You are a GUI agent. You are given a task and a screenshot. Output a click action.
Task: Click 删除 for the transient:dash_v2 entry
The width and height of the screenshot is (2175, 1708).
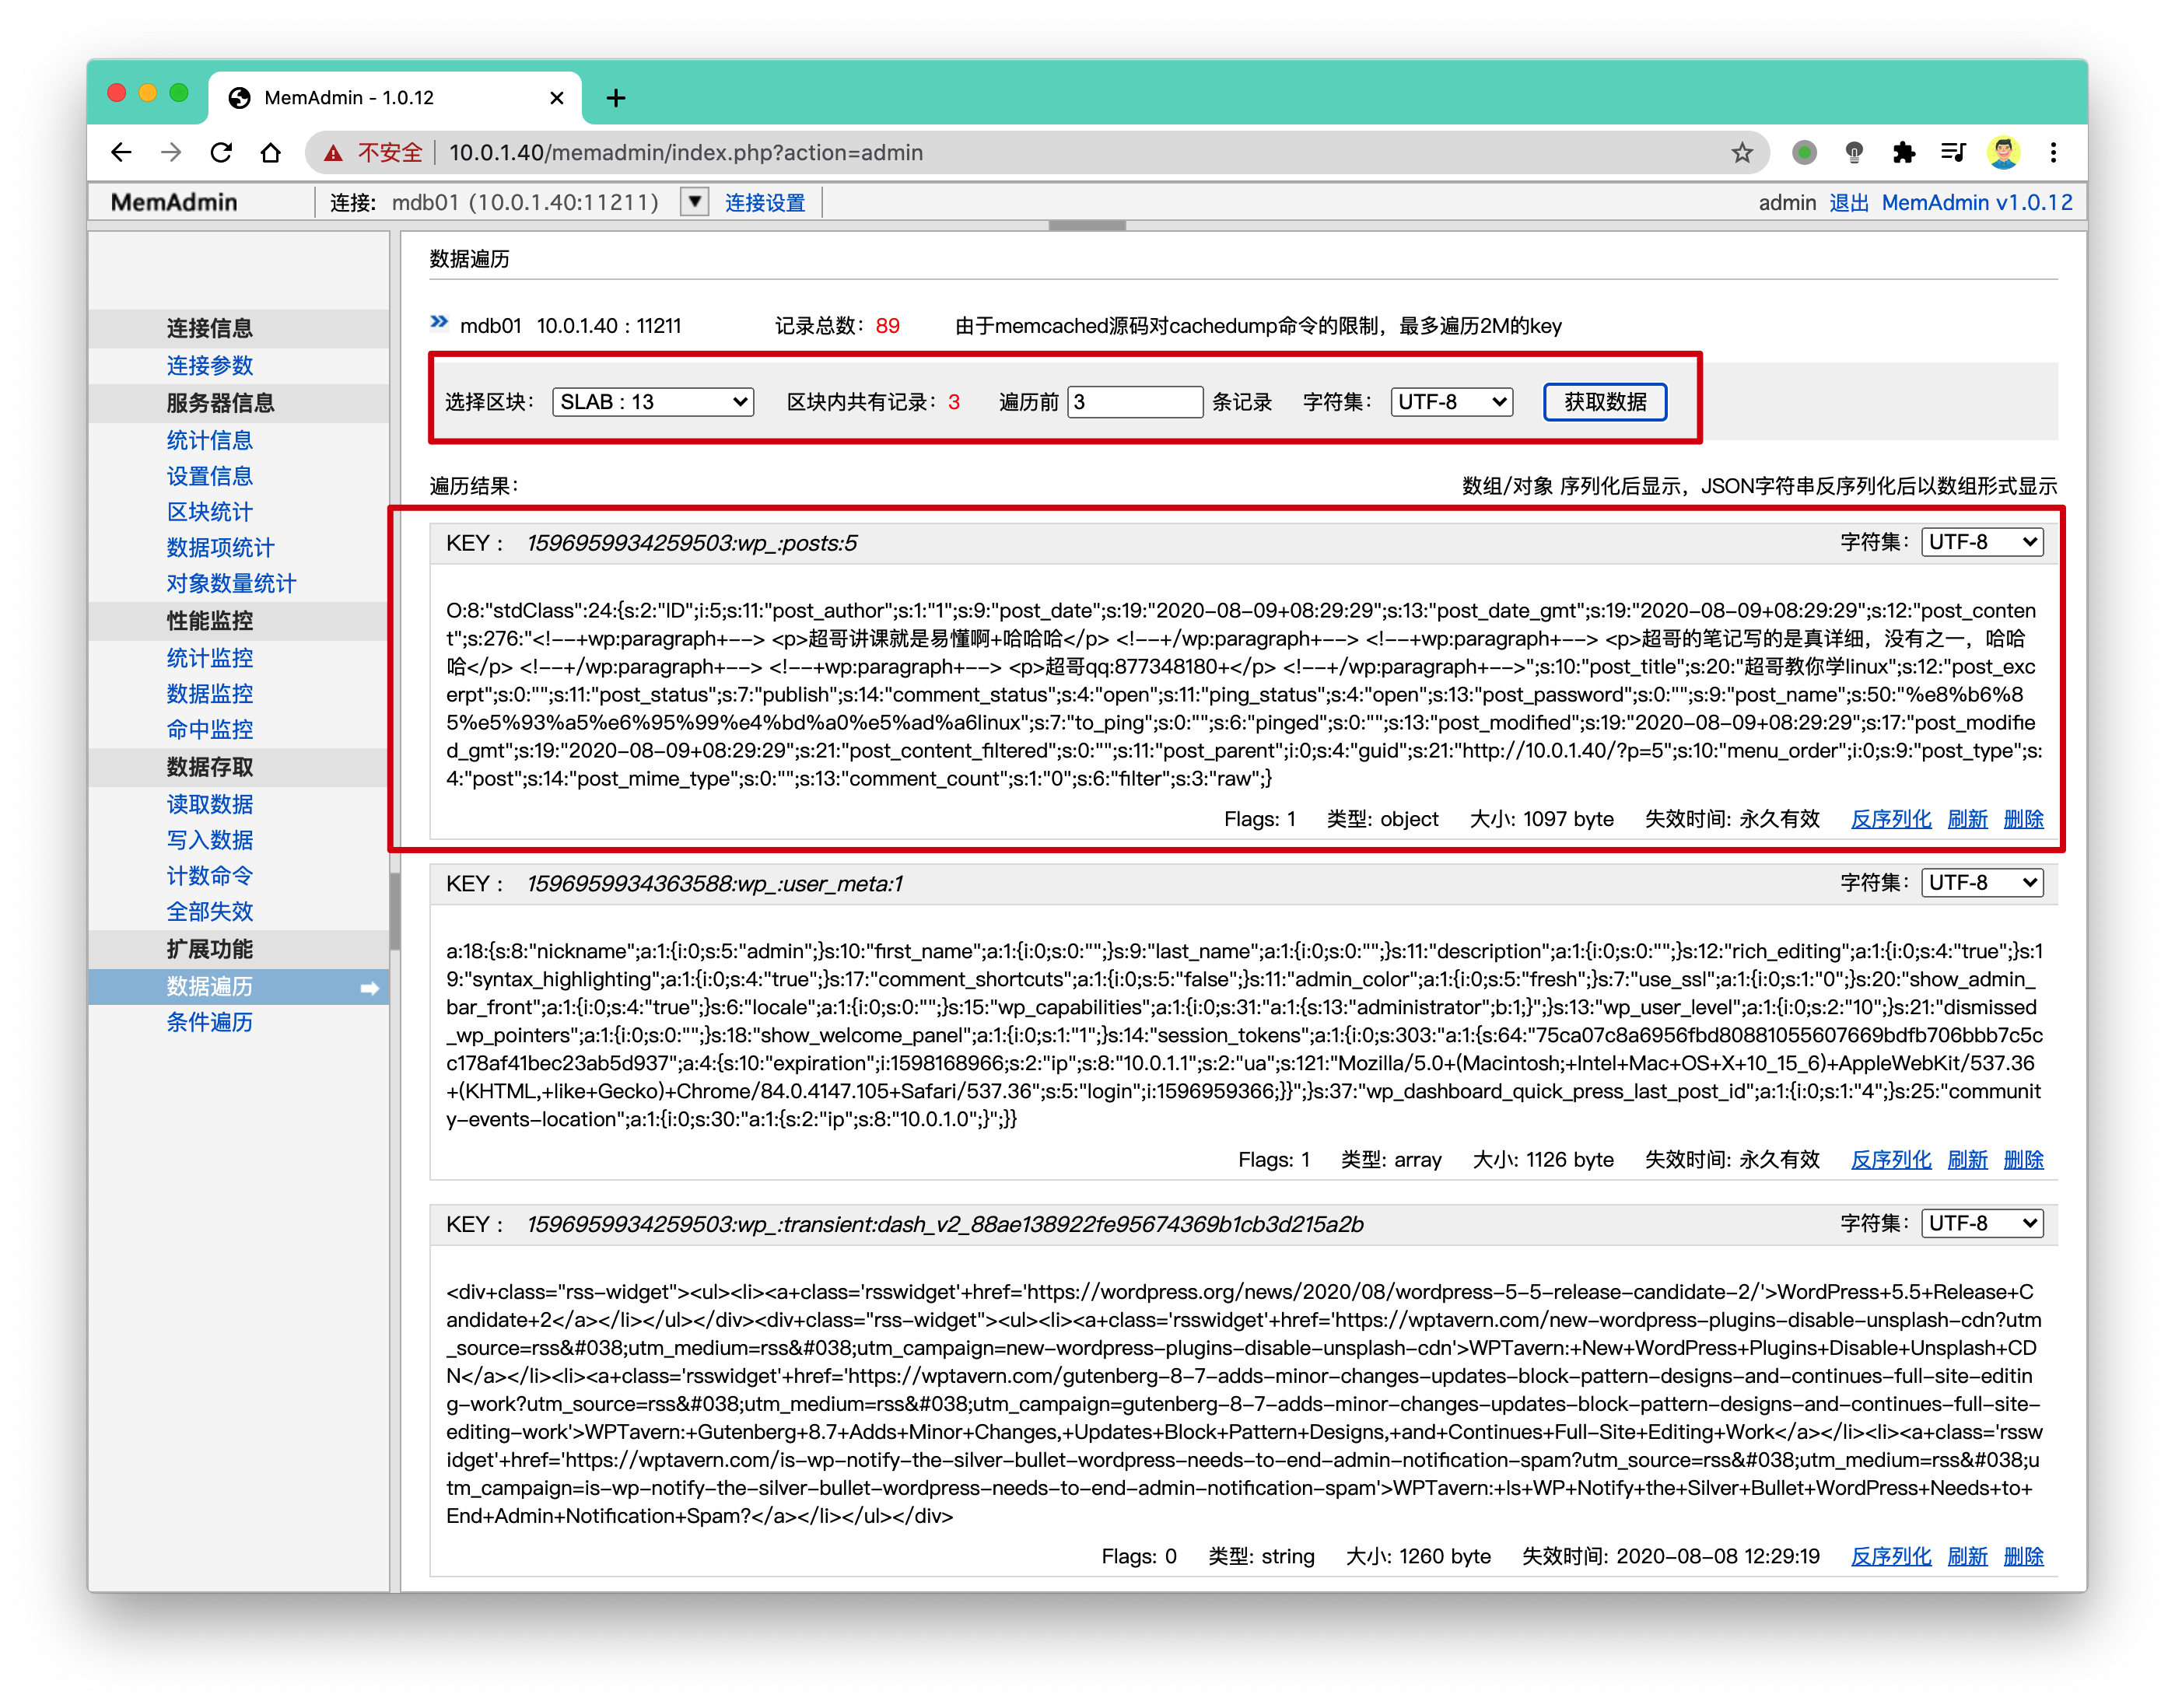(2023, 1557)
